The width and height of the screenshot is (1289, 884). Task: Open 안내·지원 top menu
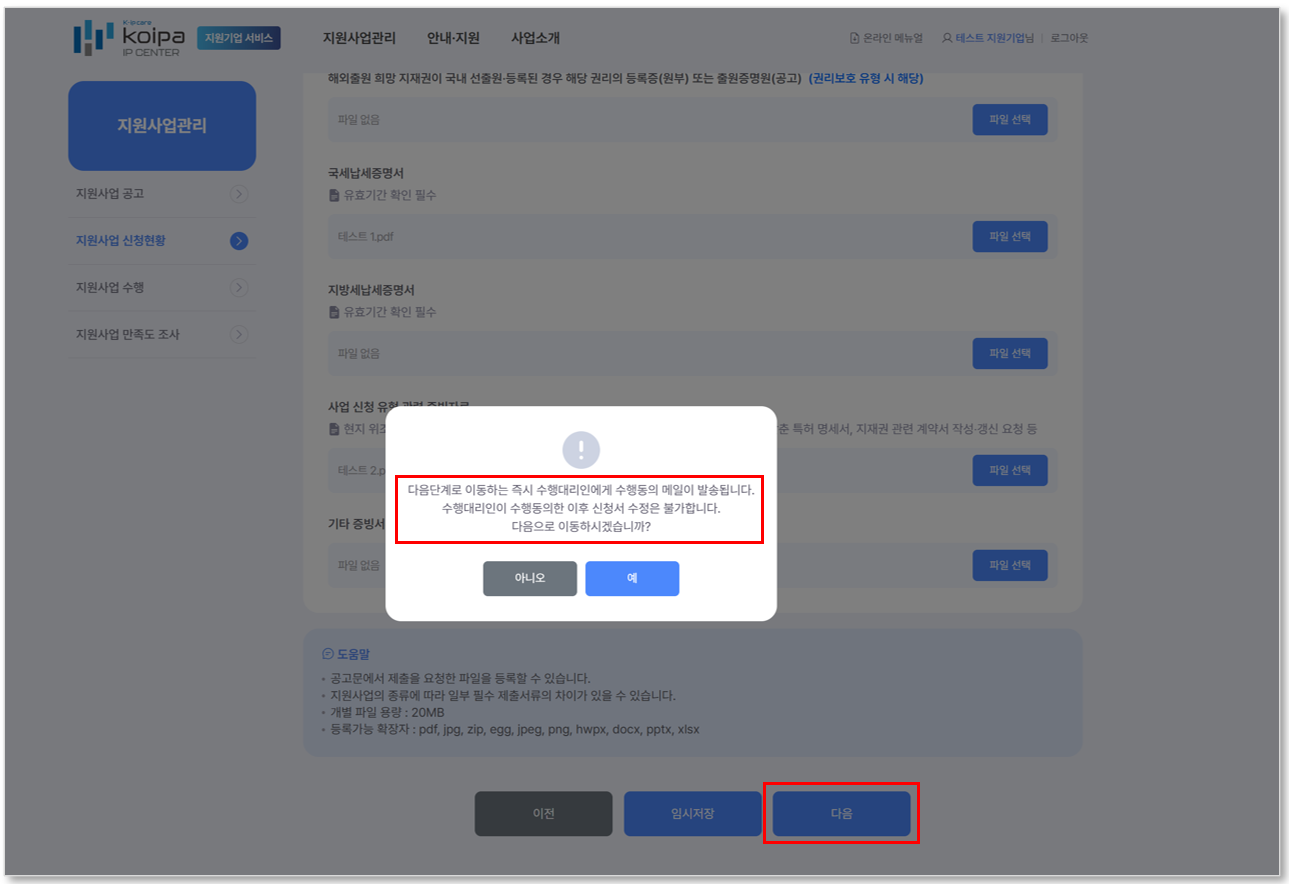tap(453, 38)
